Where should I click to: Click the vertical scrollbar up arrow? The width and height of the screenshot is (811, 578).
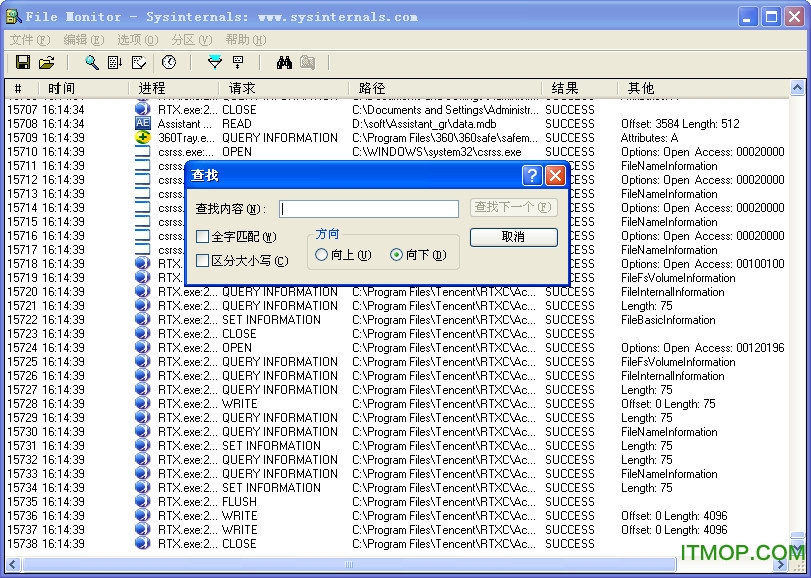click(797, 88)
